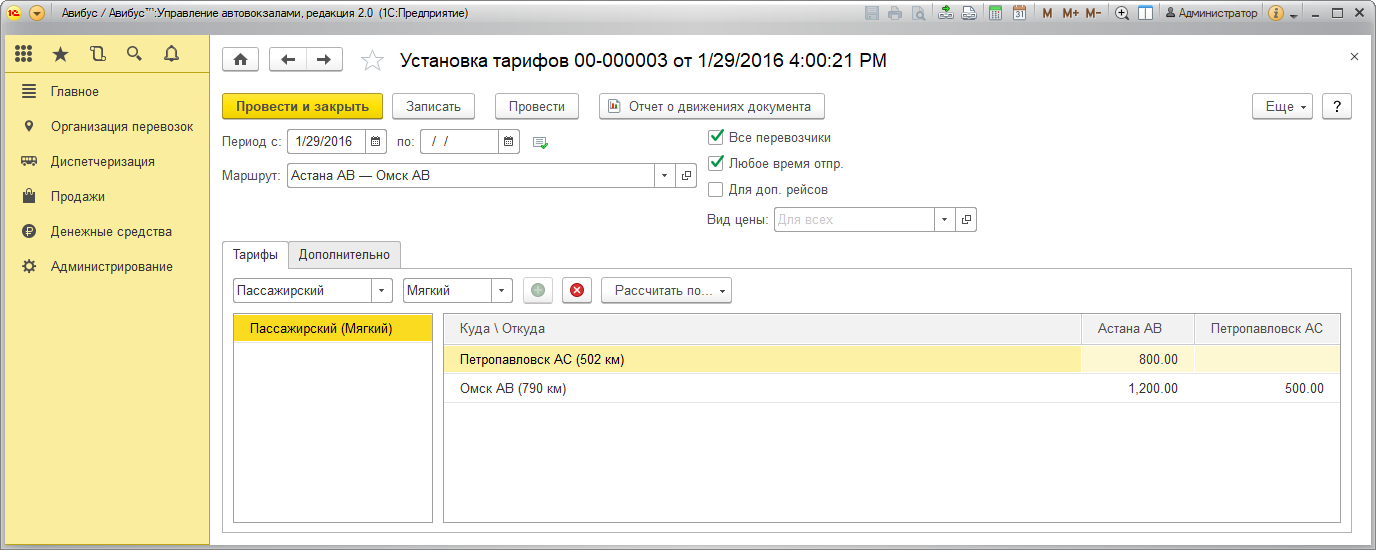1376x550 pixels.
Task: Expand the Маршрут dropdown list
Action: [x=665, y=176]
